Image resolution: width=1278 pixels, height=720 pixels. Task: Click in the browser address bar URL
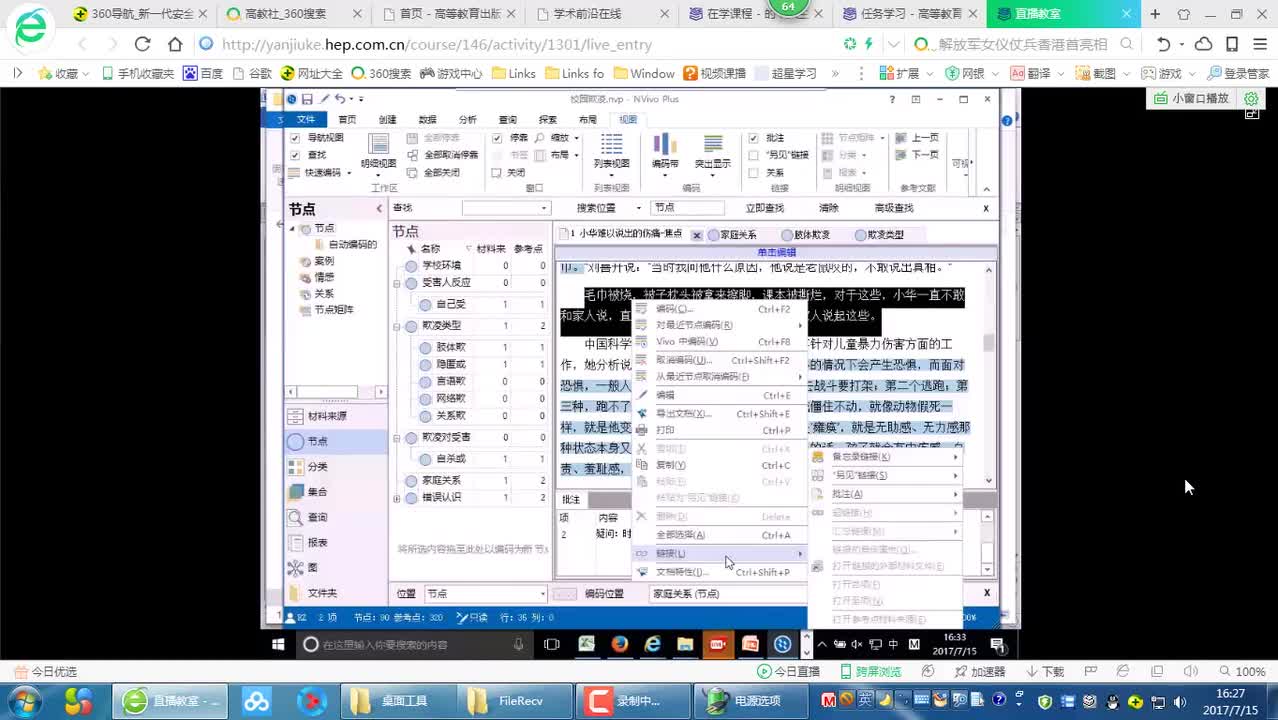437,45
